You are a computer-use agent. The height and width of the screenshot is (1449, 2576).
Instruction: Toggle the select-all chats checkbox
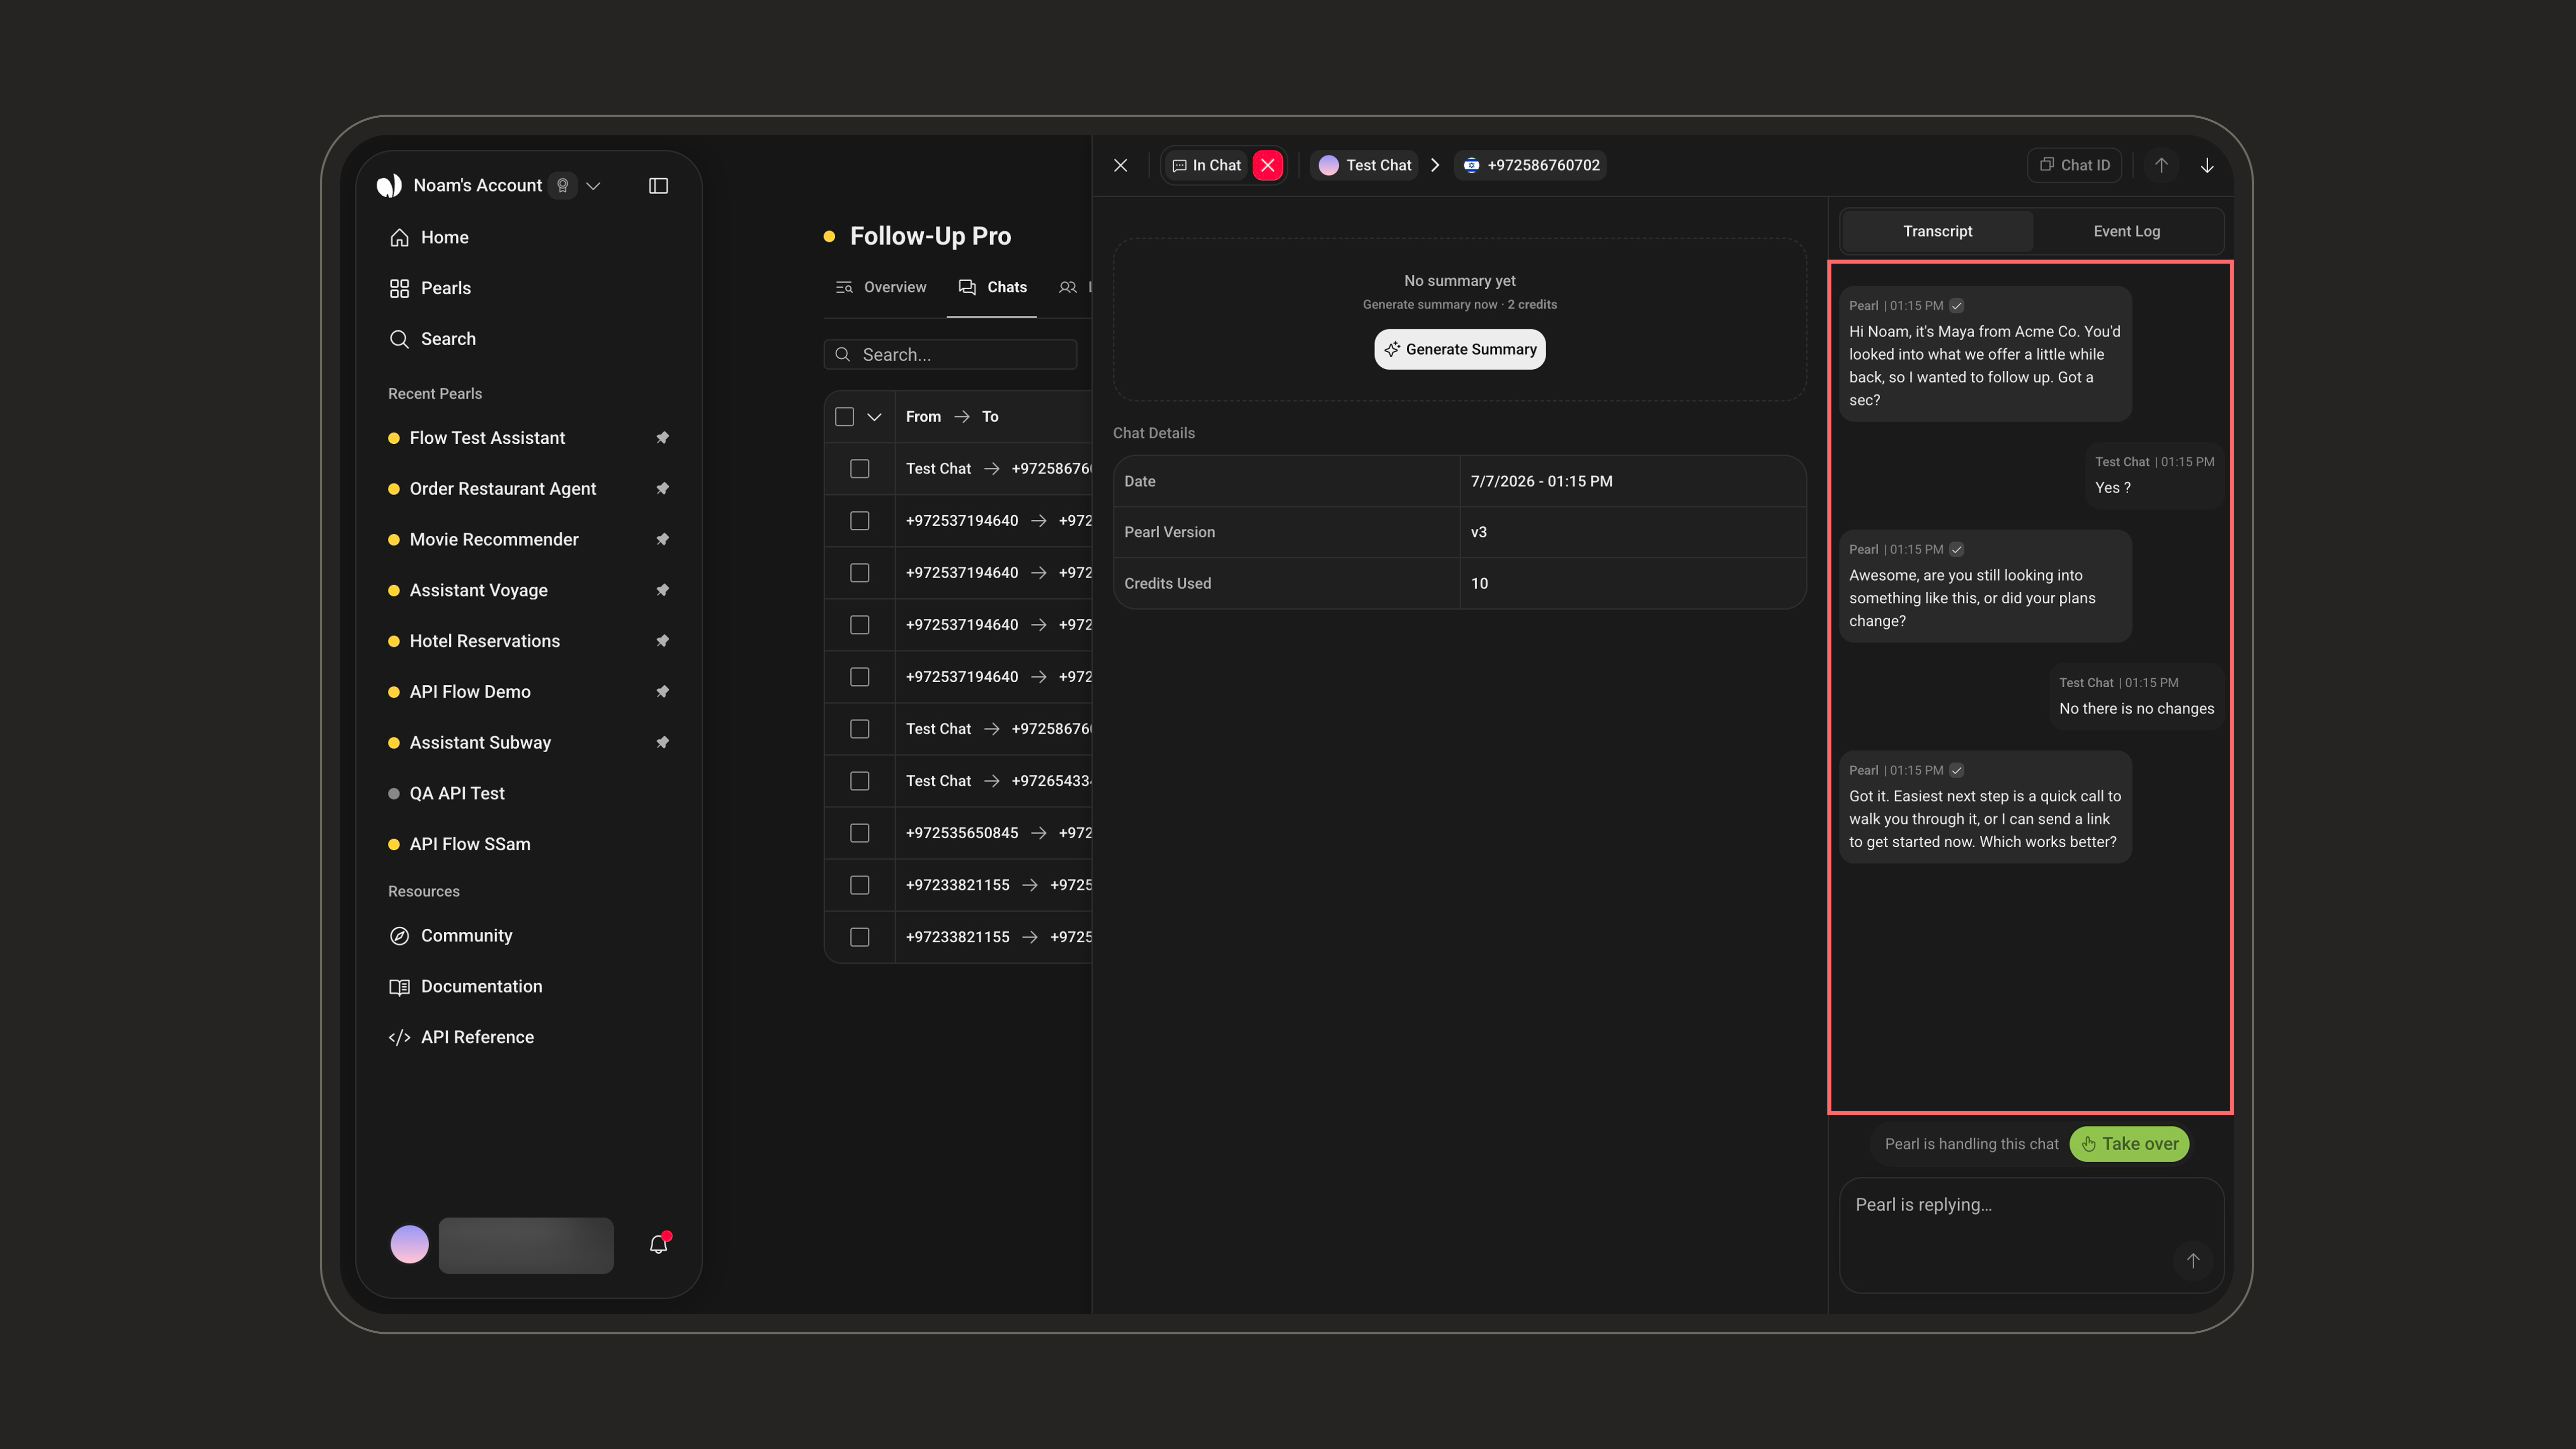[x=844, y=417]
